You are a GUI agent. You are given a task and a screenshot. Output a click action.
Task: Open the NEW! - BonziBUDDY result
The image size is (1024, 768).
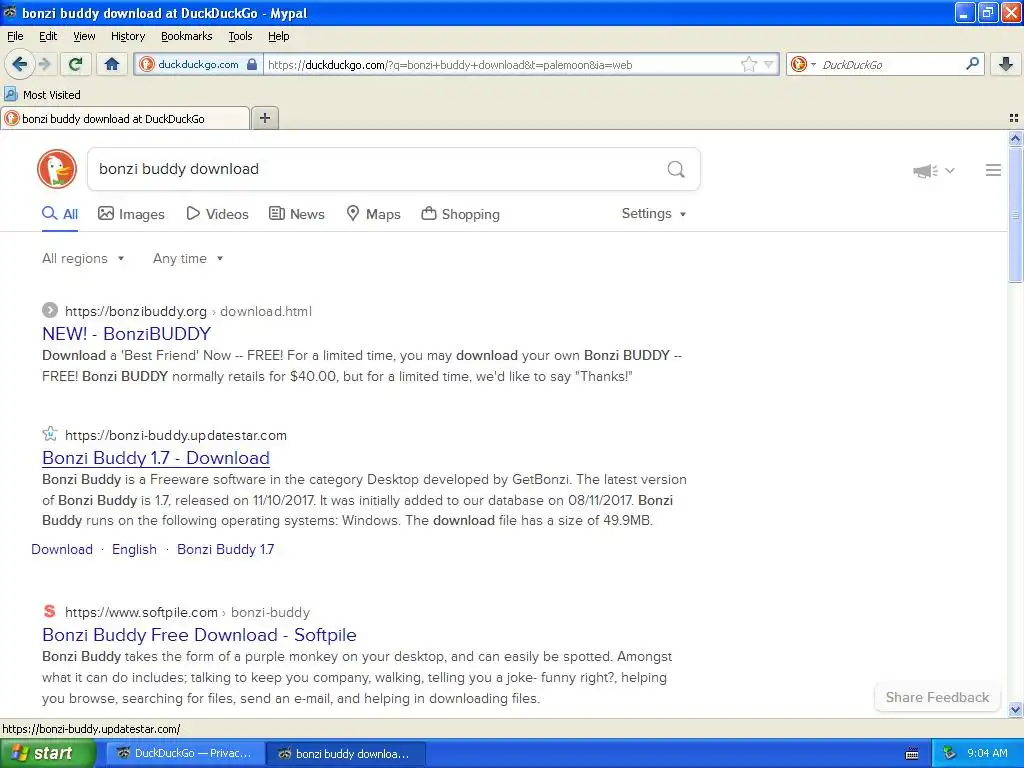127,334
